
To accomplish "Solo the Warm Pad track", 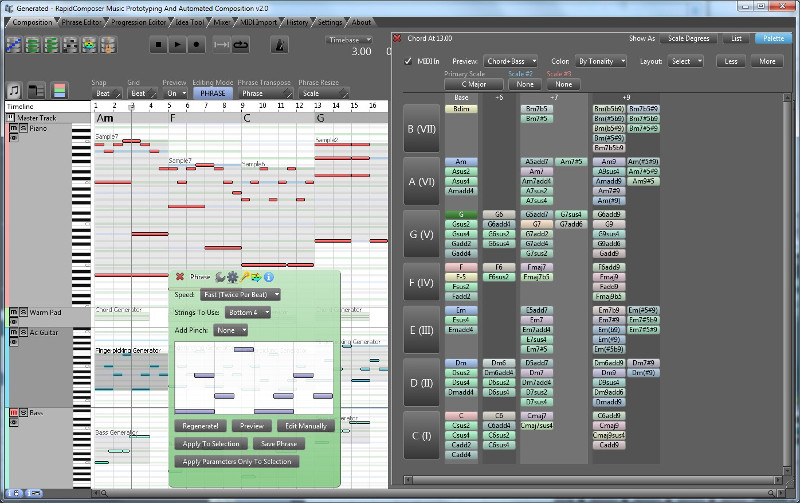I will tap(22, 312).
